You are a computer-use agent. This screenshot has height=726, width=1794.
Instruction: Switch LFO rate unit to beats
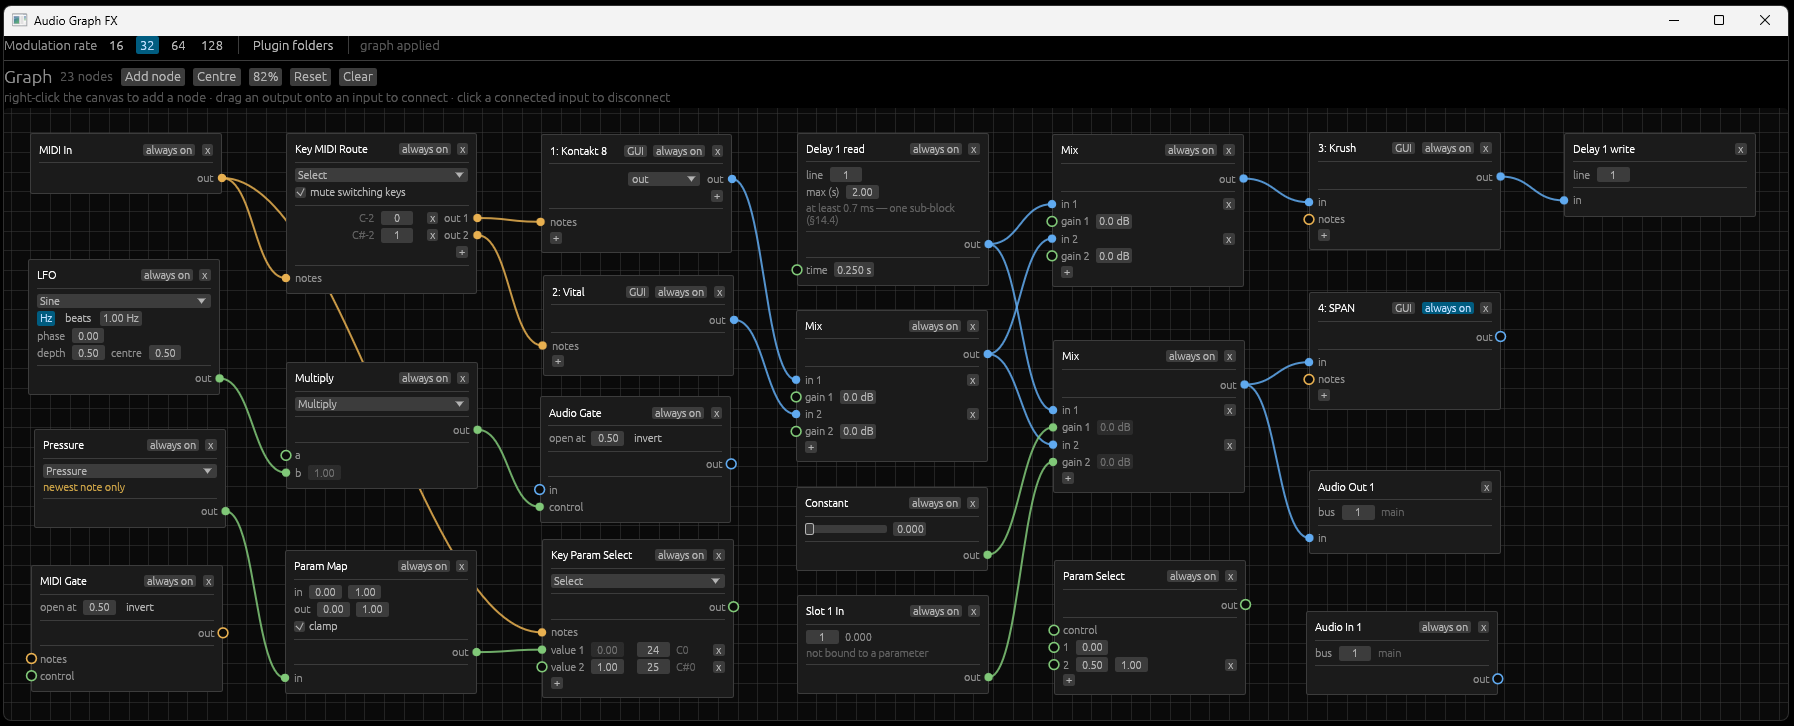(78, 318)
